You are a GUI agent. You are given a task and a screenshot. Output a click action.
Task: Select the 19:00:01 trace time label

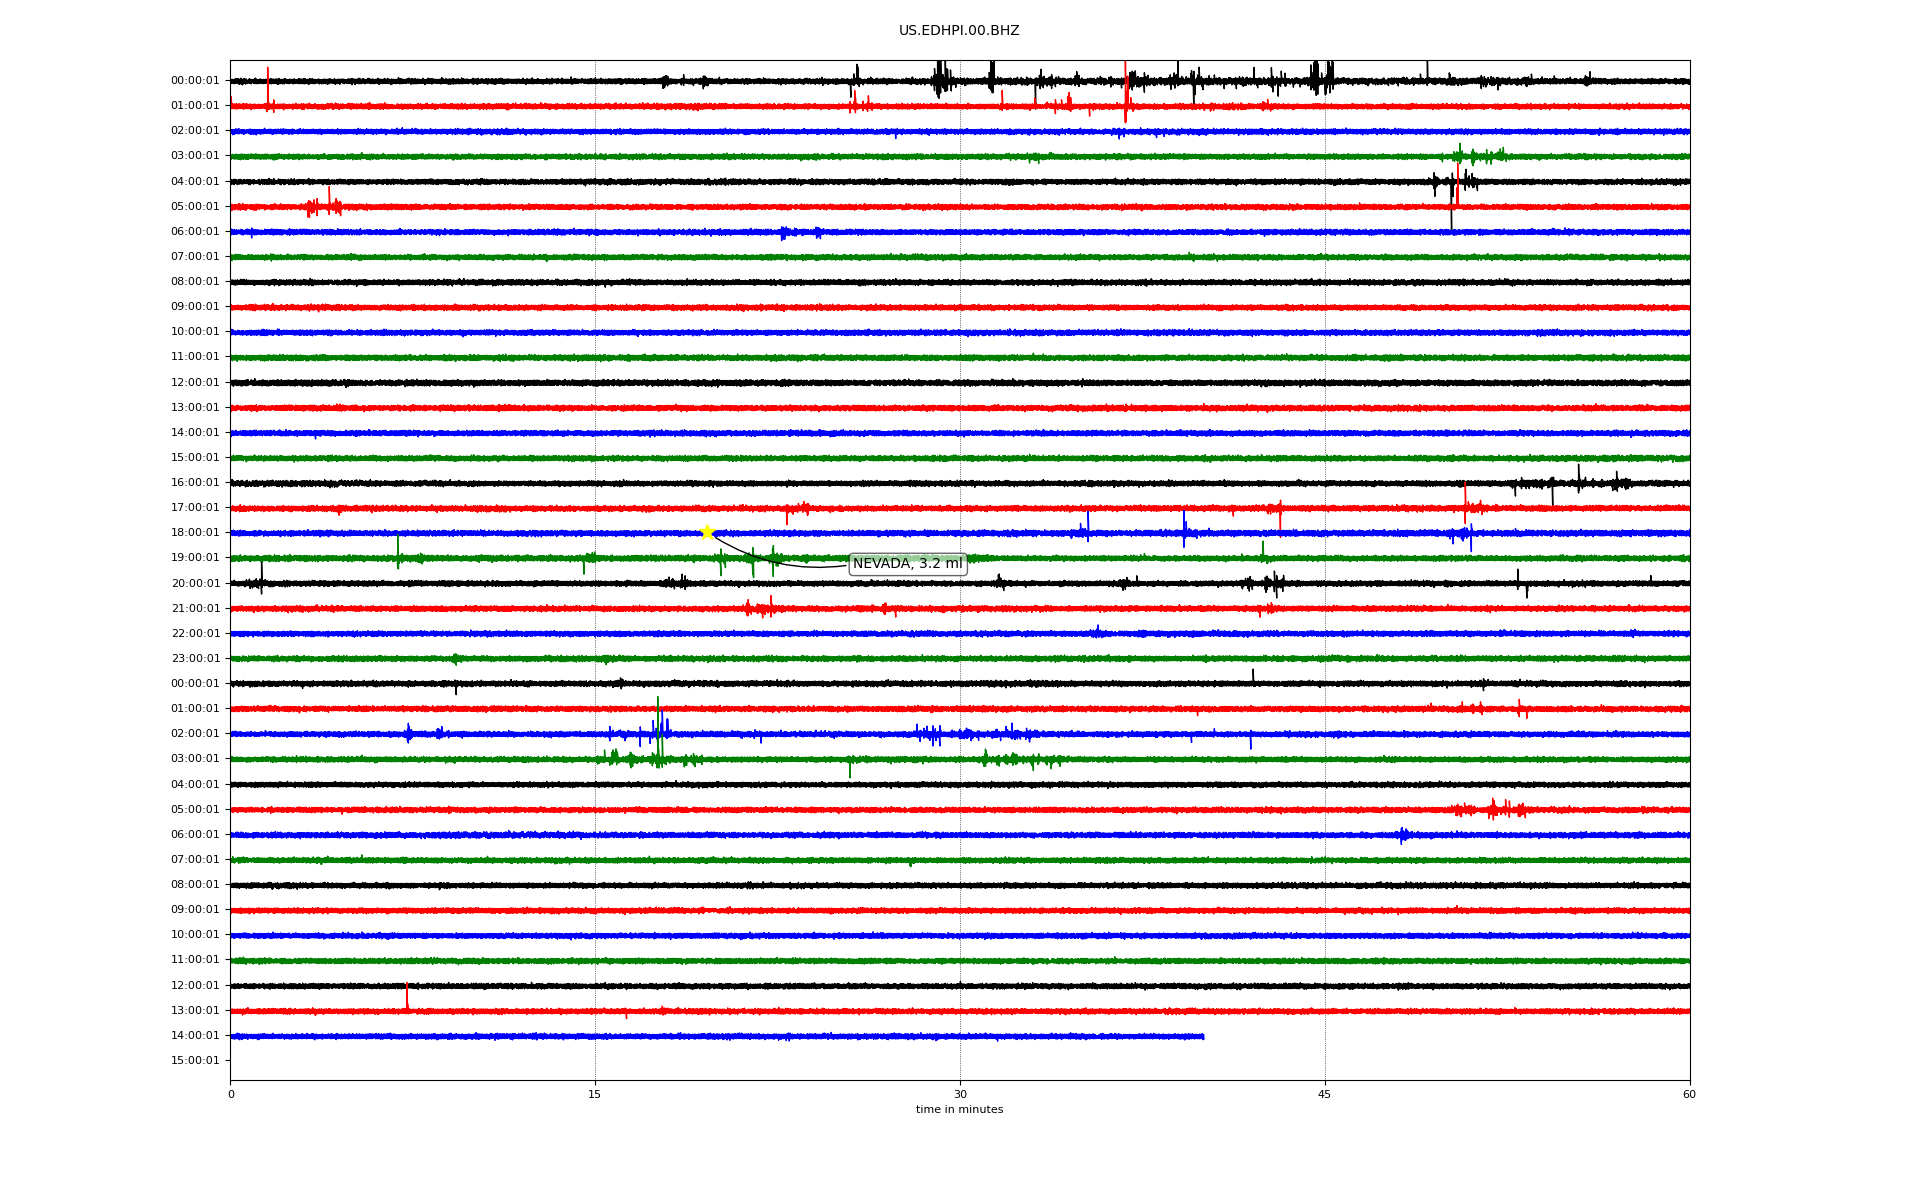[x=195, y=558]
